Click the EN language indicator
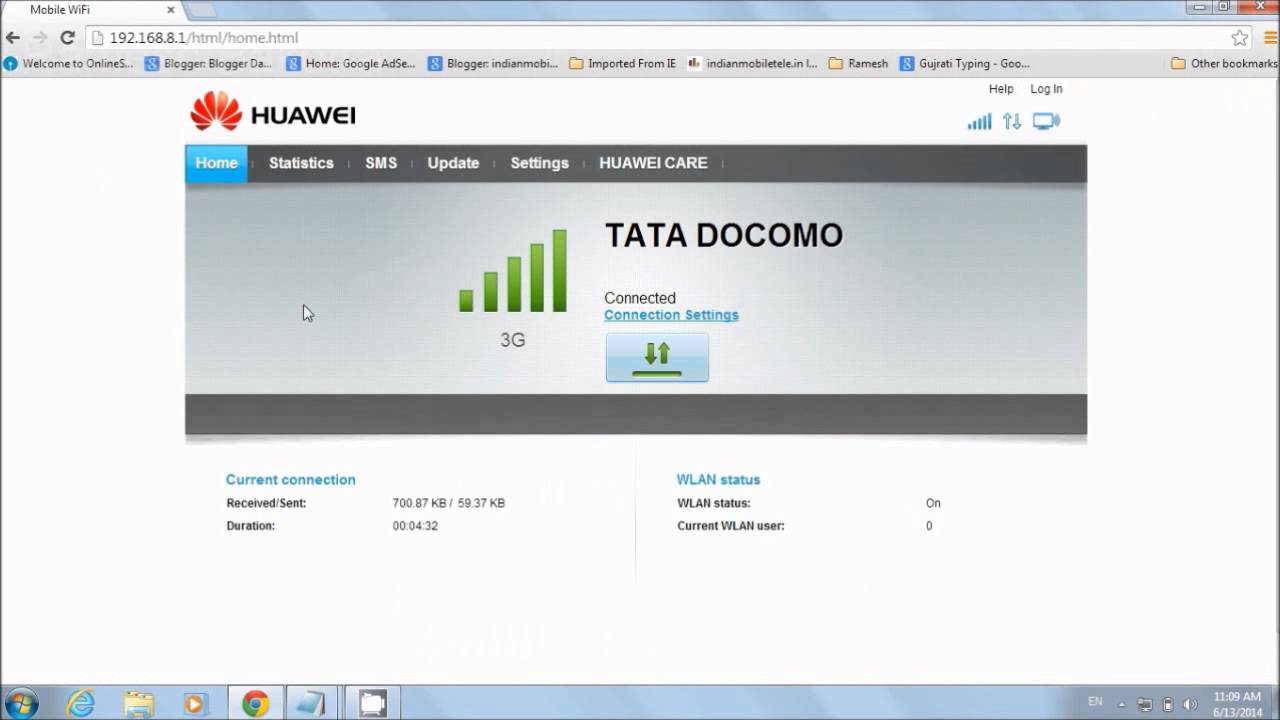The height and width of the screenshot is (720, 1280). tap(1095, 702)
